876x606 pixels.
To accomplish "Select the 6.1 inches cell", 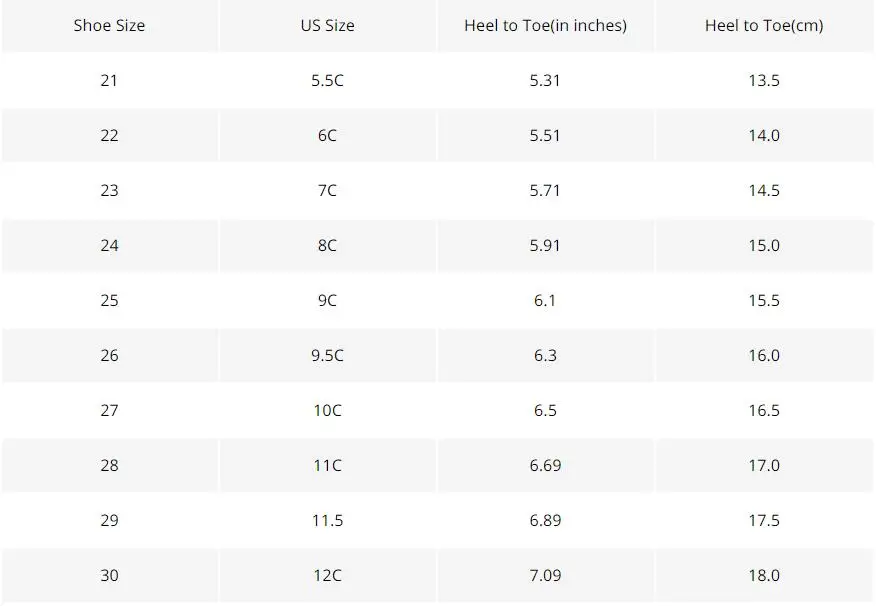I will tap(545, 300).
